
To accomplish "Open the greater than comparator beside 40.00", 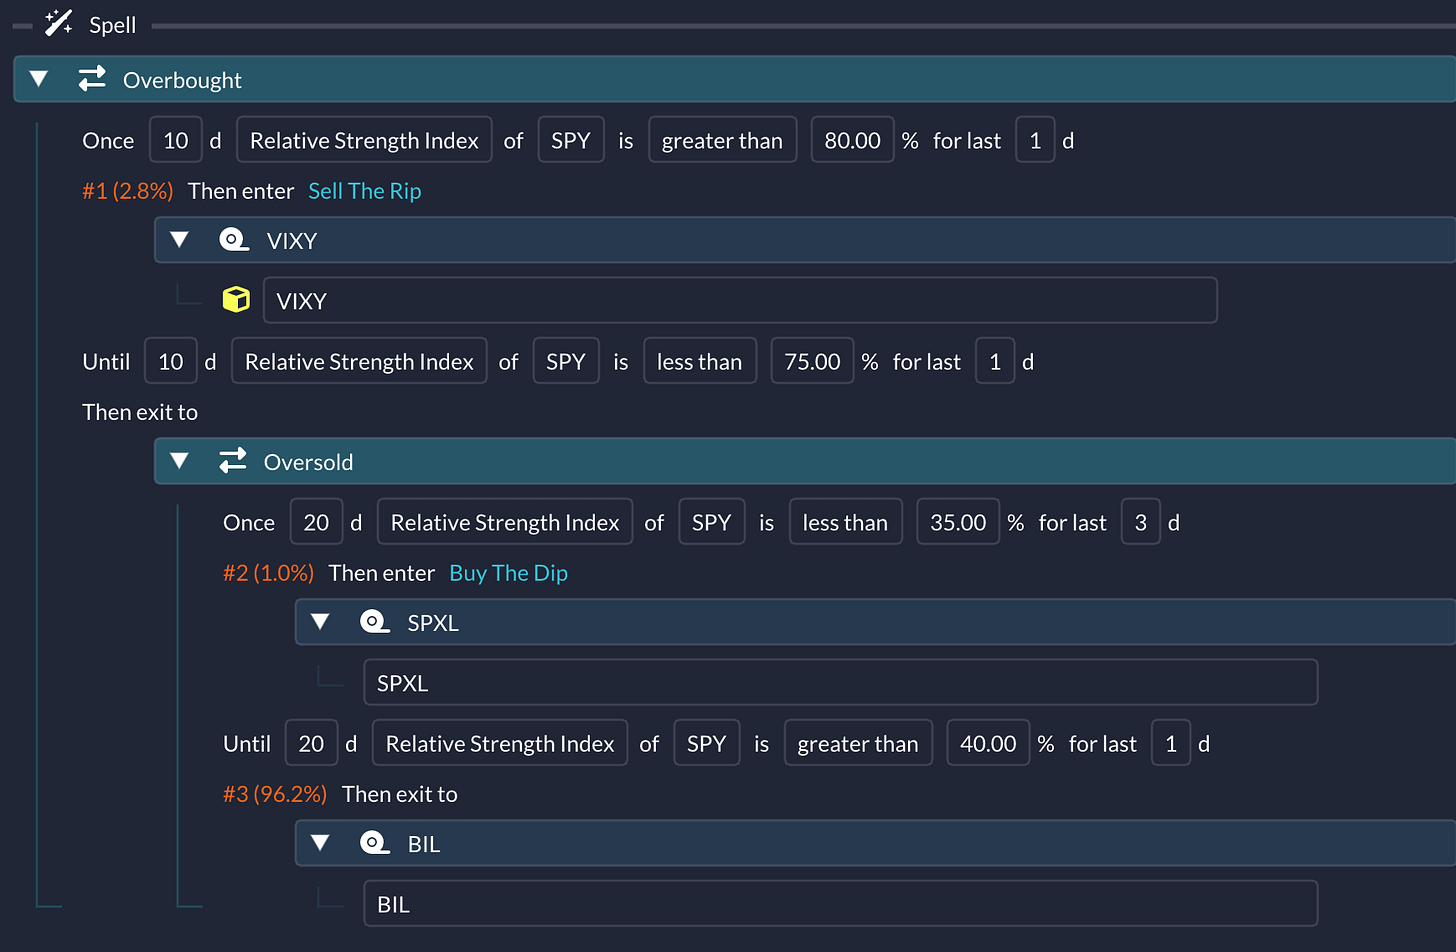I will tap(858, 743).
